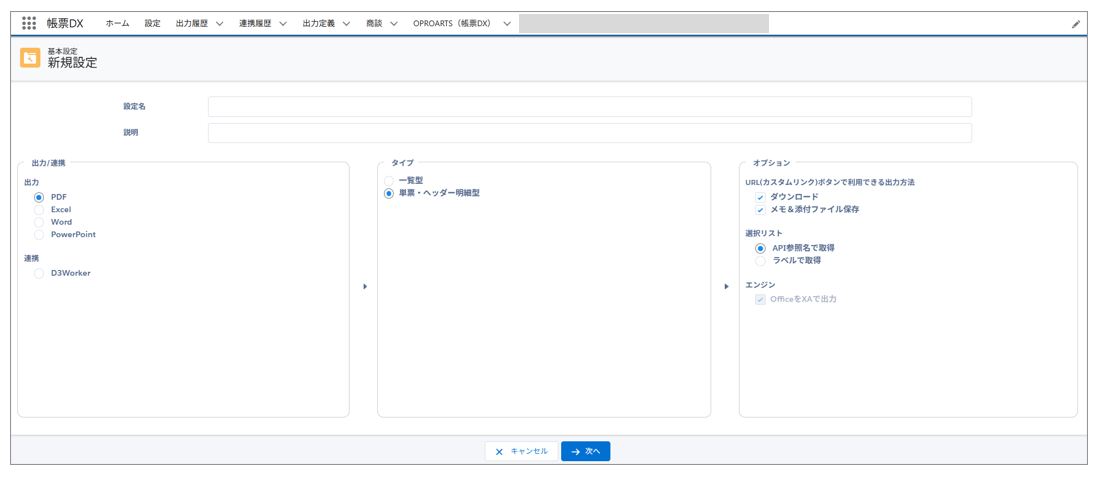Select the 一覧型 type option
Viewport: 1098px width, 478px height.
point(389,181)
